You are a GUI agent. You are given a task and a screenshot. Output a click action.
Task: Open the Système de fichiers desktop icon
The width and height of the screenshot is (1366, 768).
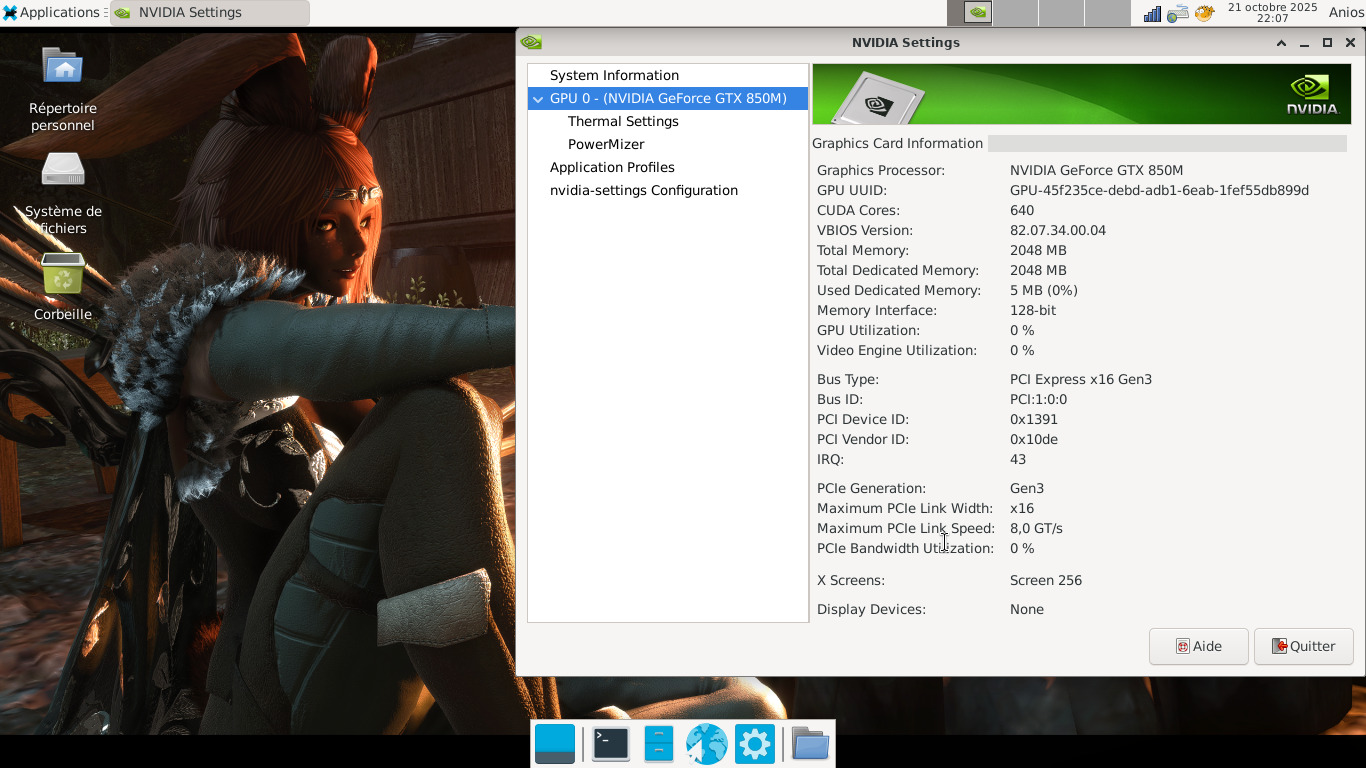(x=63, y=193)
